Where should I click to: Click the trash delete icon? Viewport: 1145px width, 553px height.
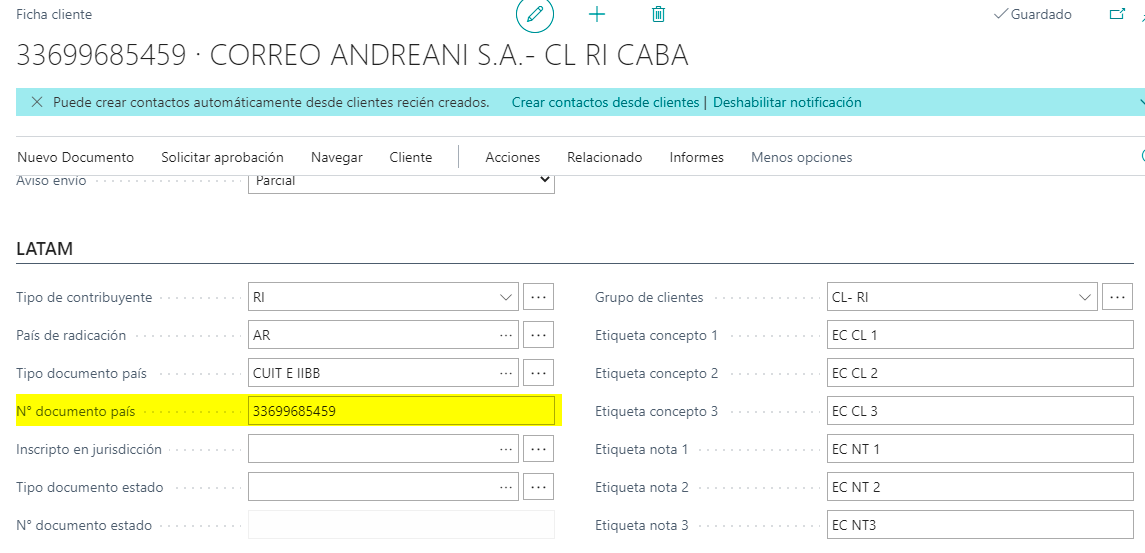(658, 15)
